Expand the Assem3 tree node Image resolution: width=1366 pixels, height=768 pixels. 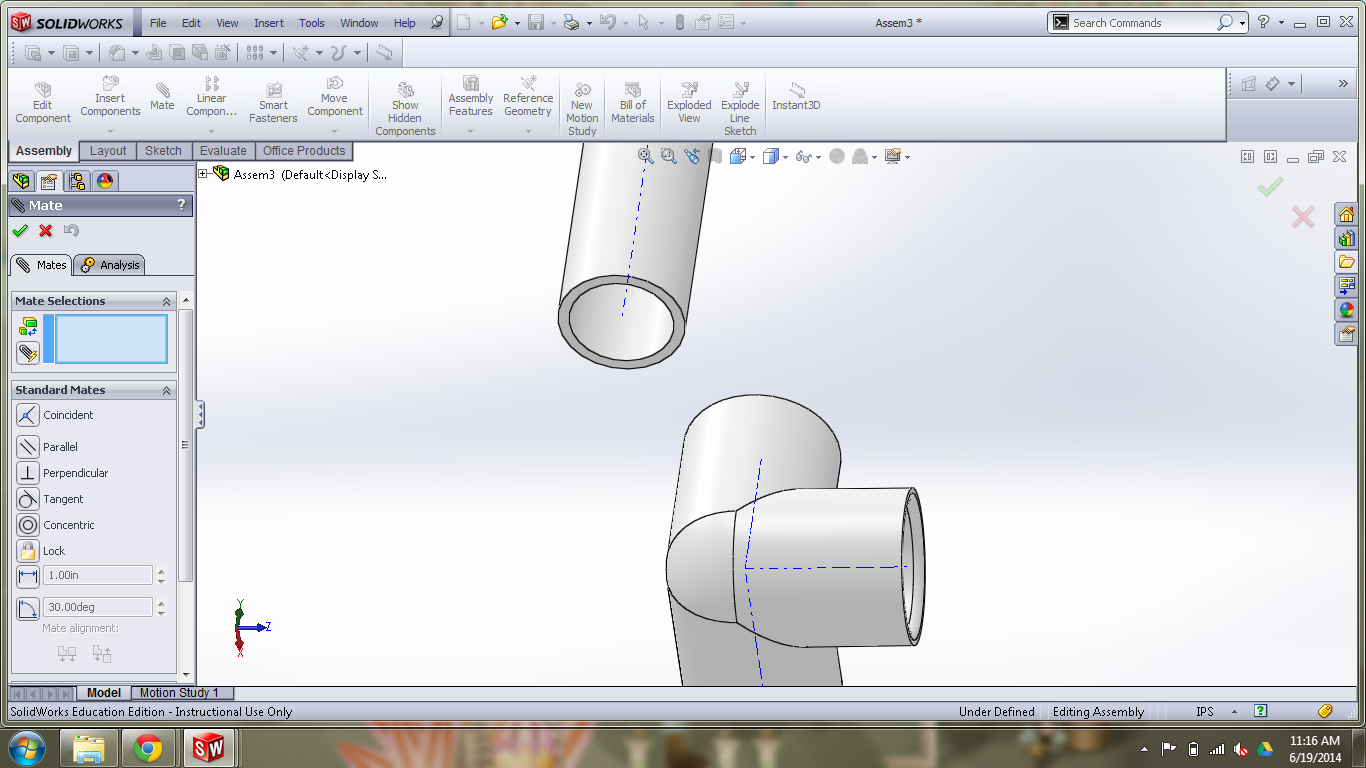pyautogui.click(x=203, y=174)
